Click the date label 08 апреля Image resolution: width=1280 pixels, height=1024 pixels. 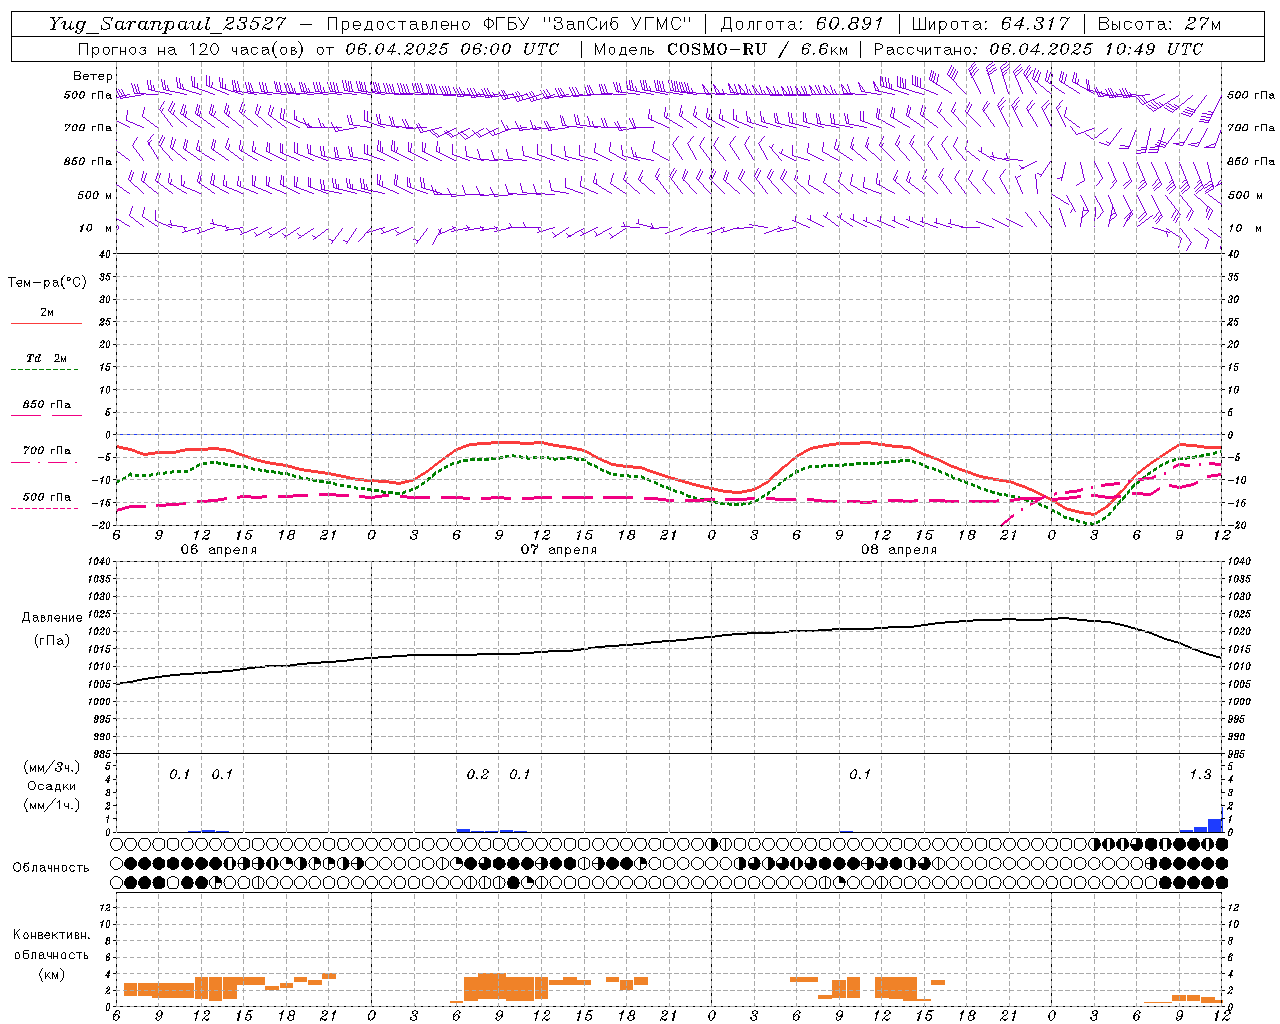click(x=898, y=550)
